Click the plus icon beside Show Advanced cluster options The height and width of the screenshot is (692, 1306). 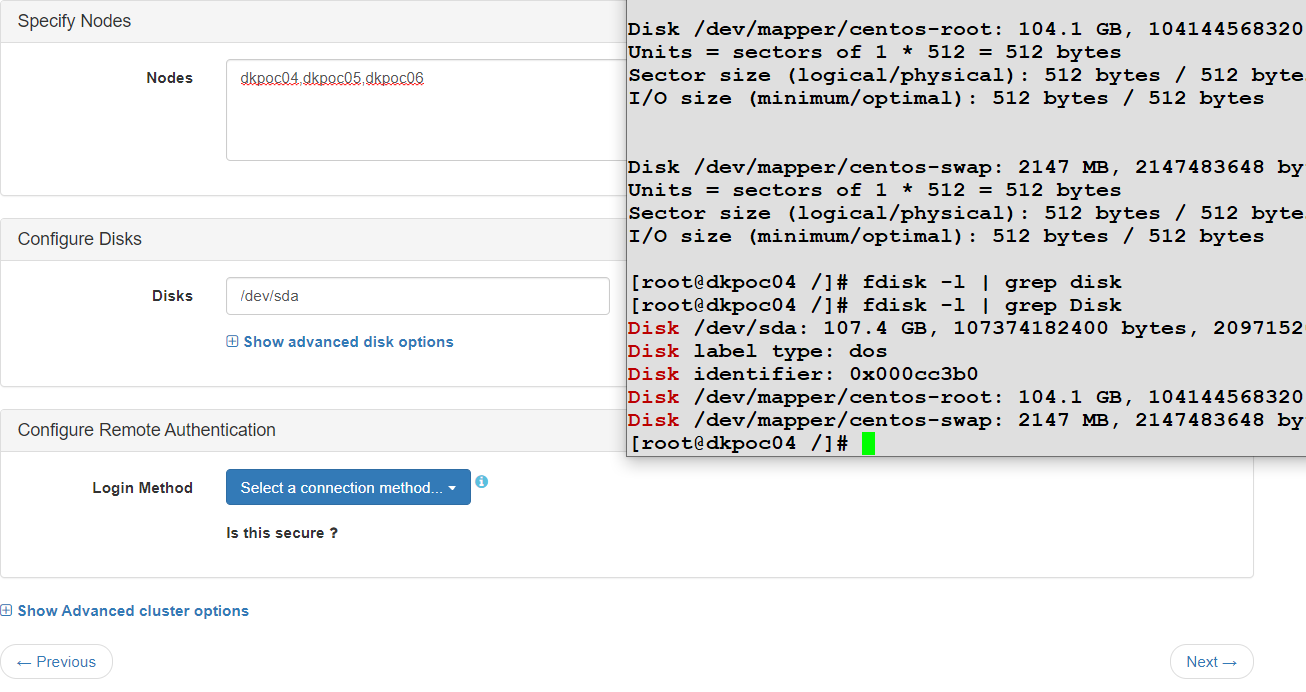pos(7,610)
